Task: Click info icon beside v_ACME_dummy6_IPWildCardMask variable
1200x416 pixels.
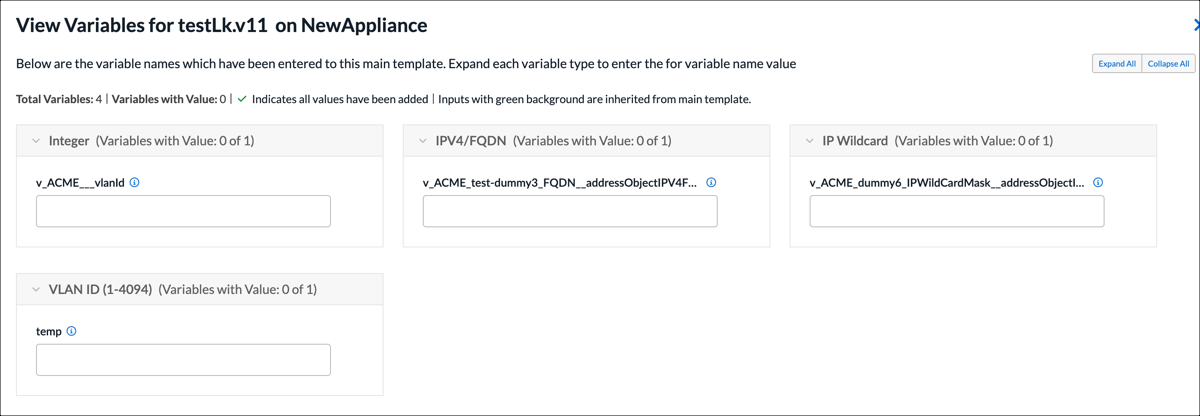Action: (x=1098, y=183)
